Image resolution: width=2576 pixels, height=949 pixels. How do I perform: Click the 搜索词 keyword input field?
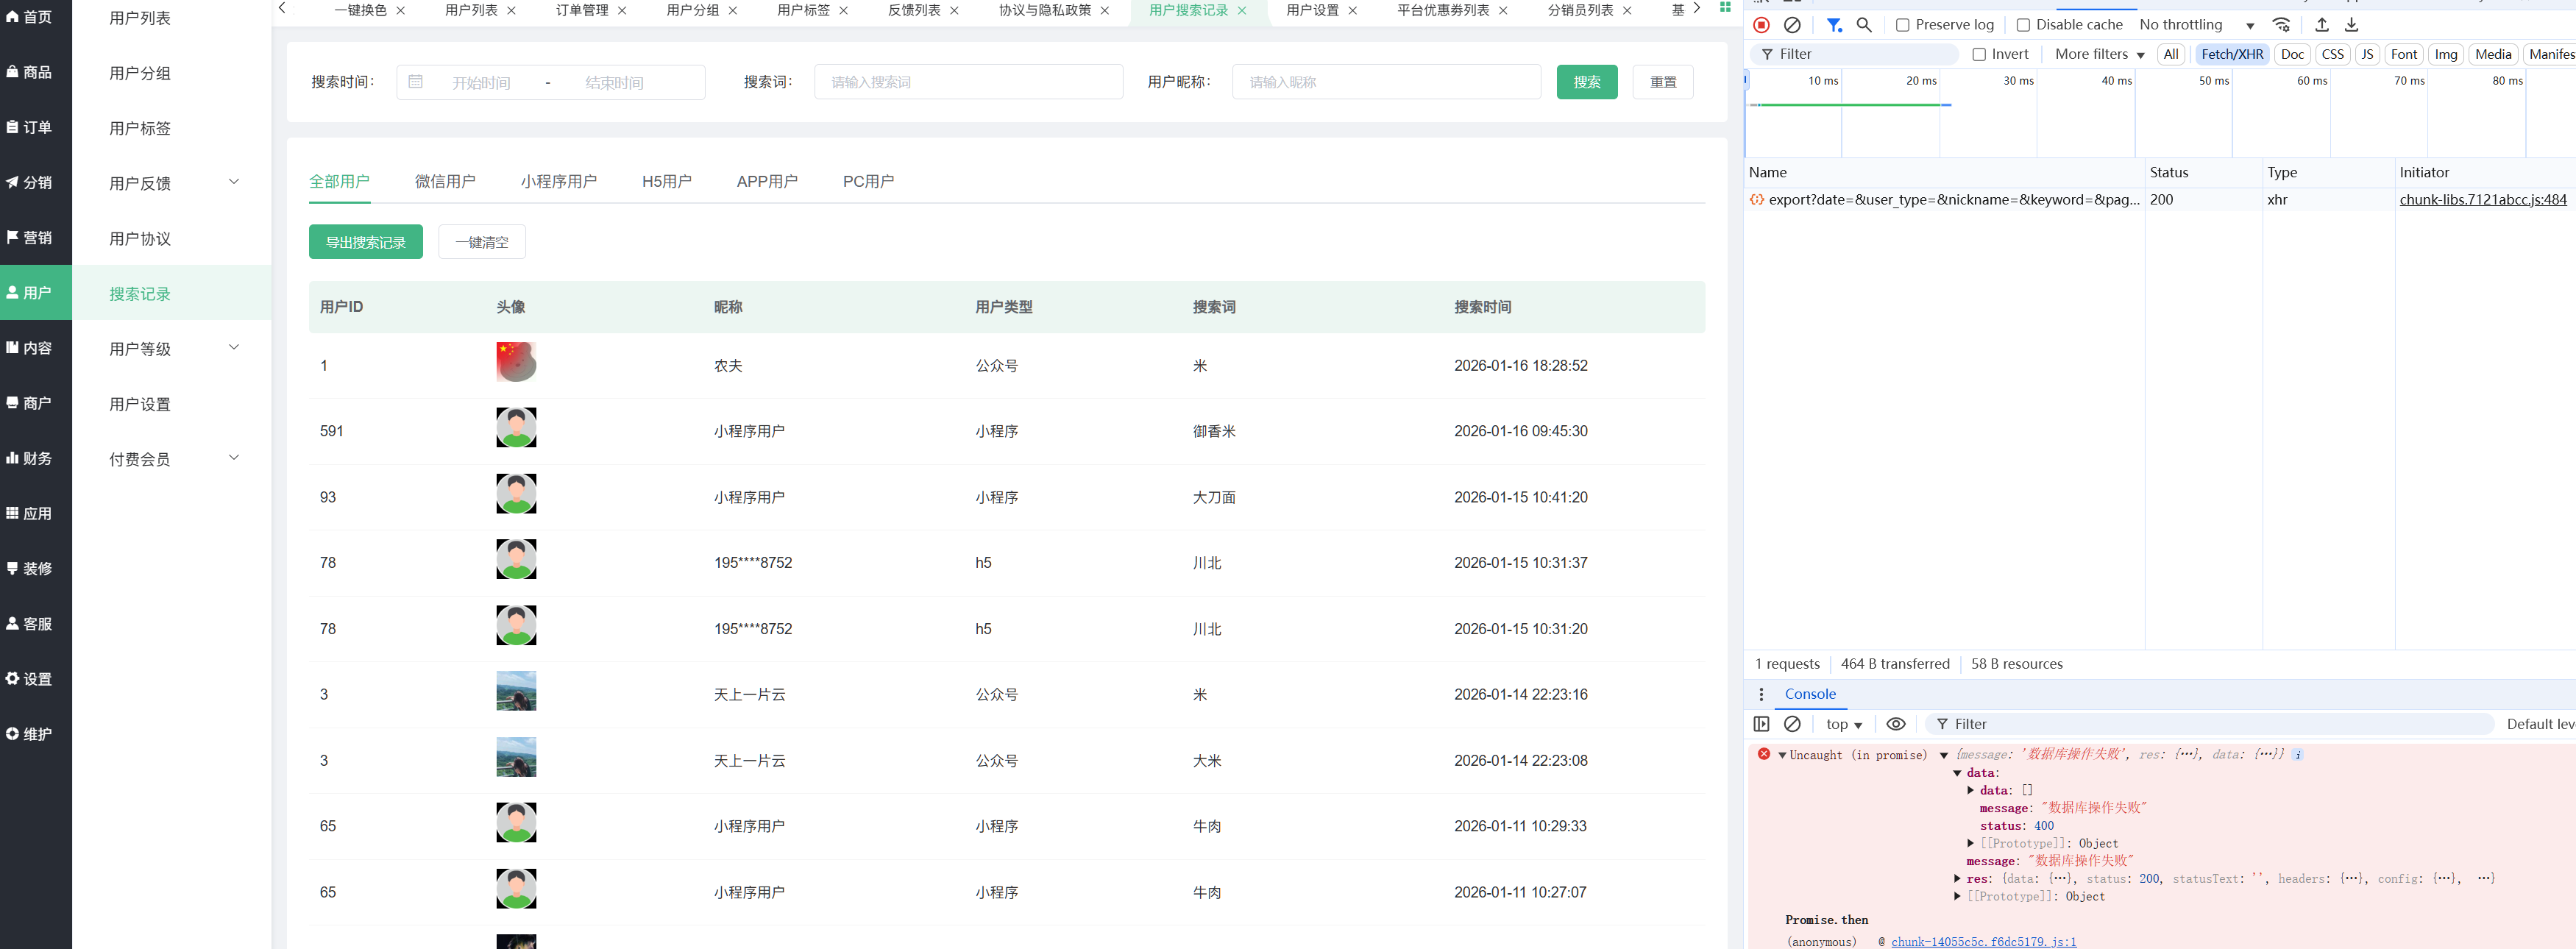(967, 82)
